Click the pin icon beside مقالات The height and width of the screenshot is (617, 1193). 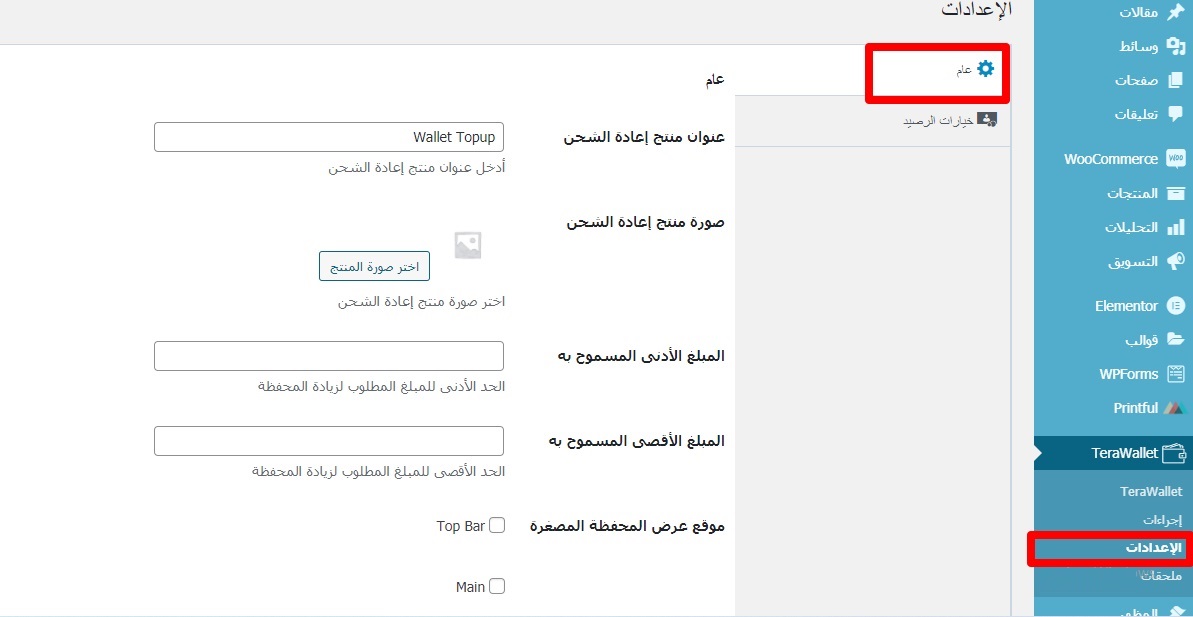tap(1175, 13)
